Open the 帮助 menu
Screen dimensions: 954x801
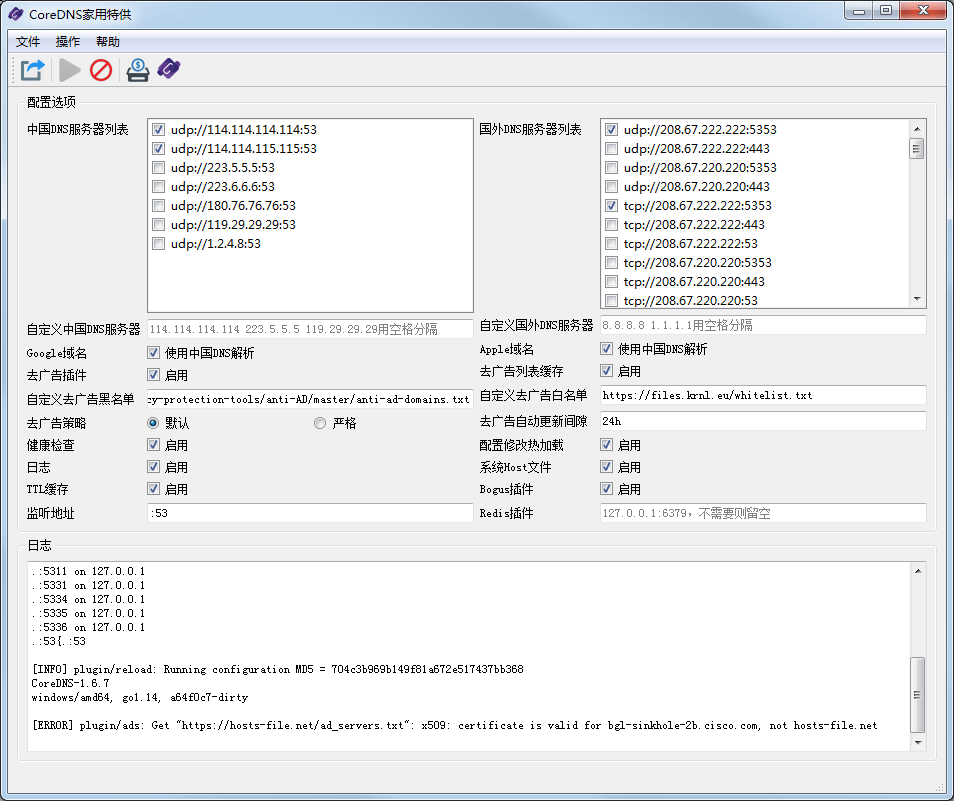pyautogui.click(x=108, y=41)
